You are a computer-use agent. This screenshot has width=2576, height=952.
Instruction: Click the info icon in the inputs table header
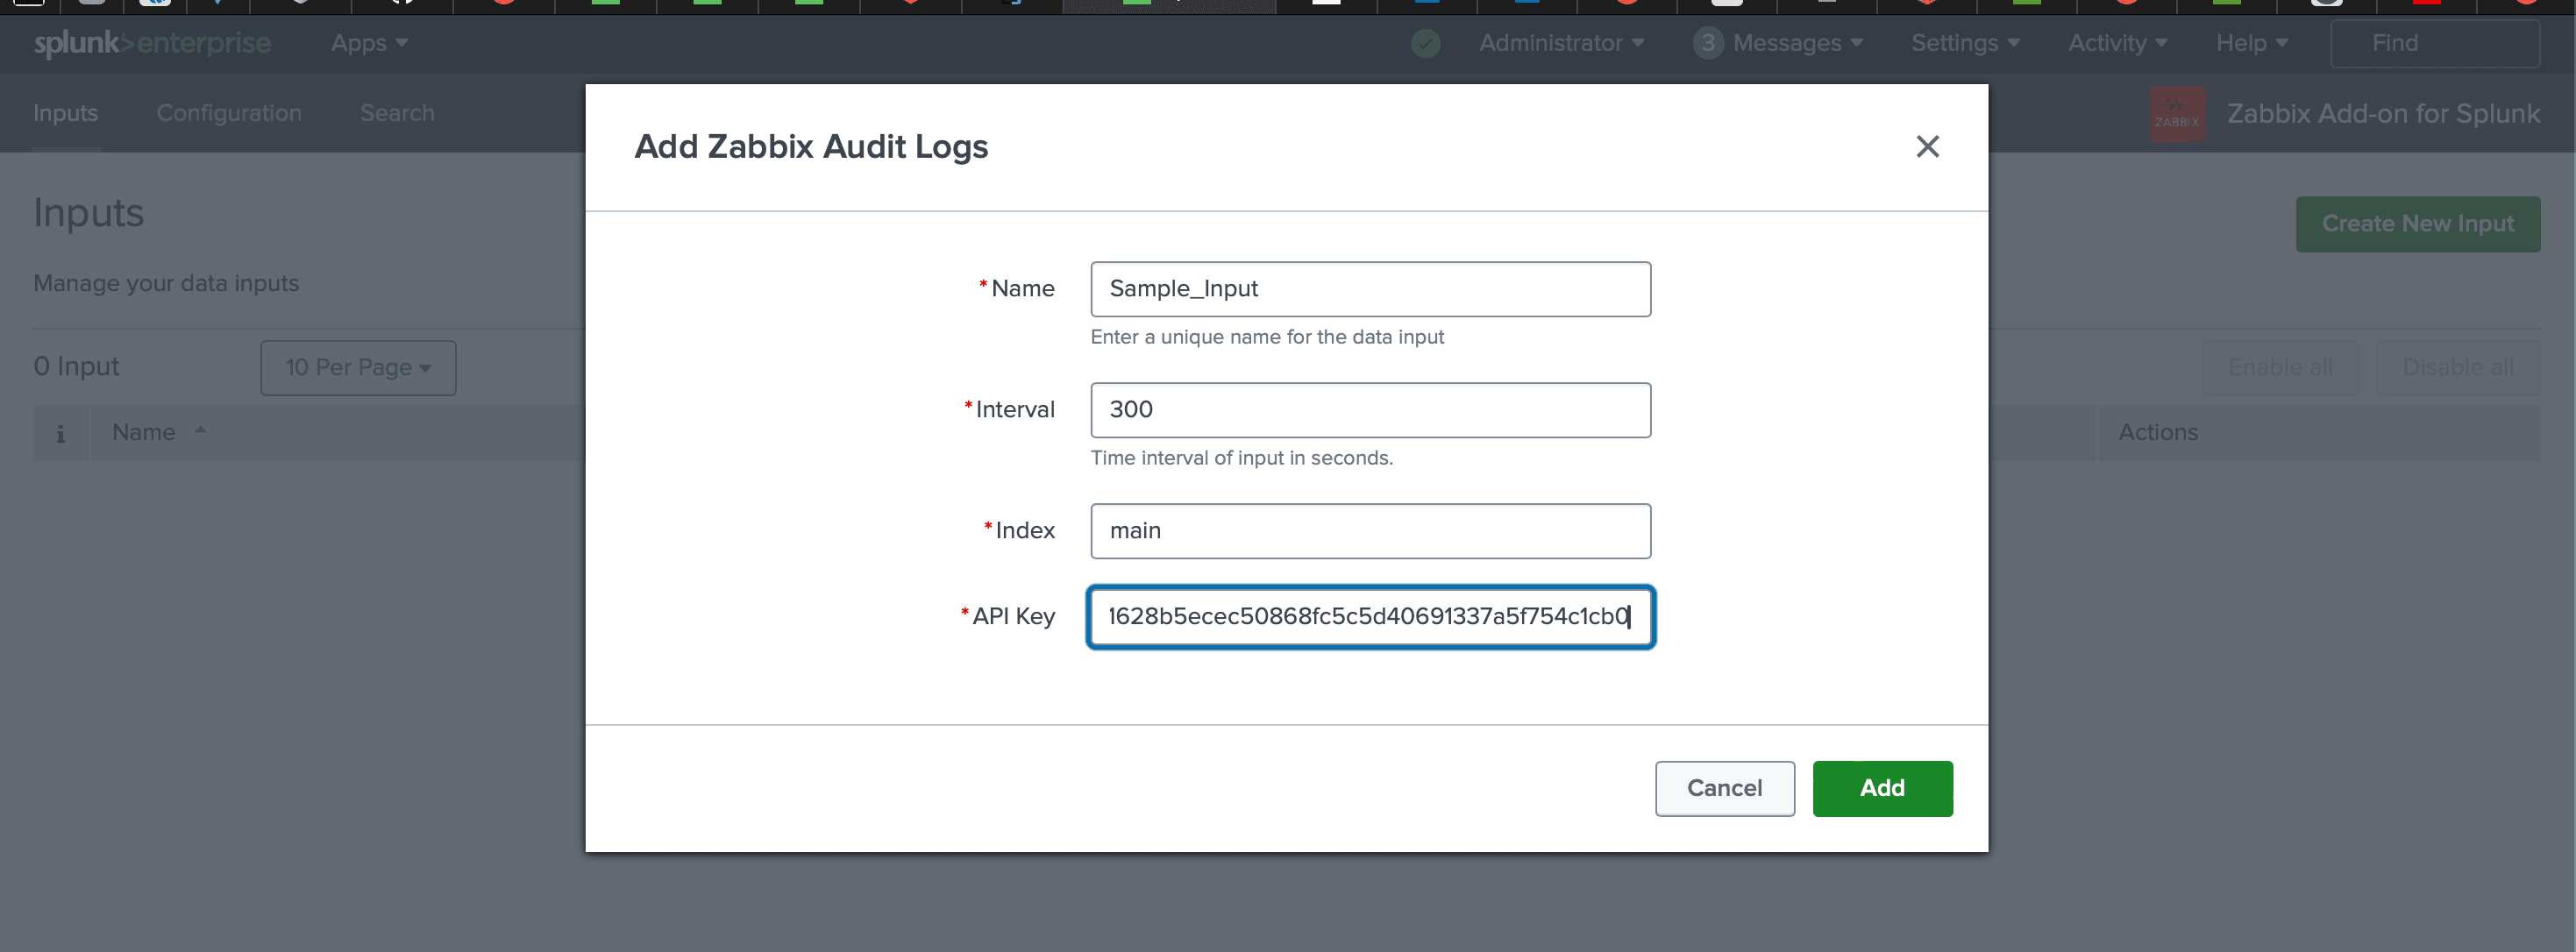[60, 432]
